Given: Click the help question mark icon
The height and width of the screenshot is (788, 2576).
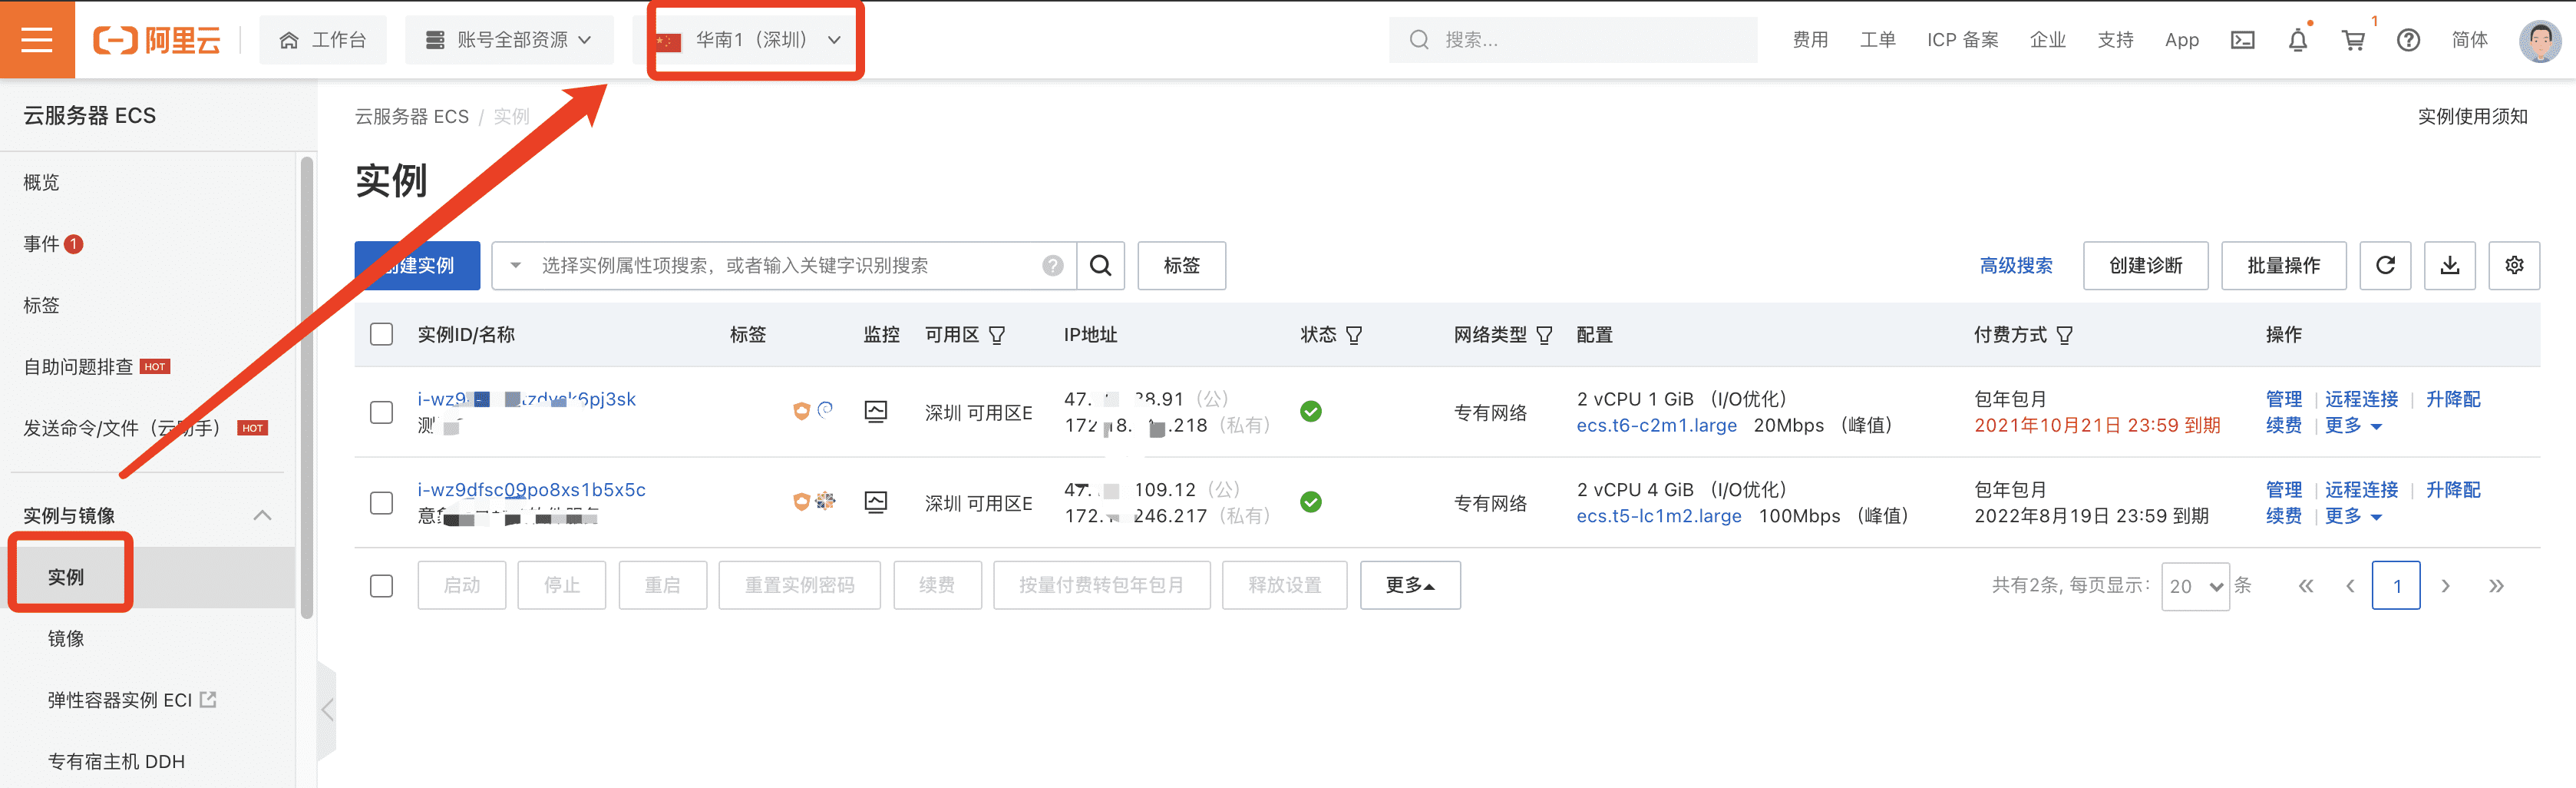Looking at the screenshot, I should (x=2408, y=40).
